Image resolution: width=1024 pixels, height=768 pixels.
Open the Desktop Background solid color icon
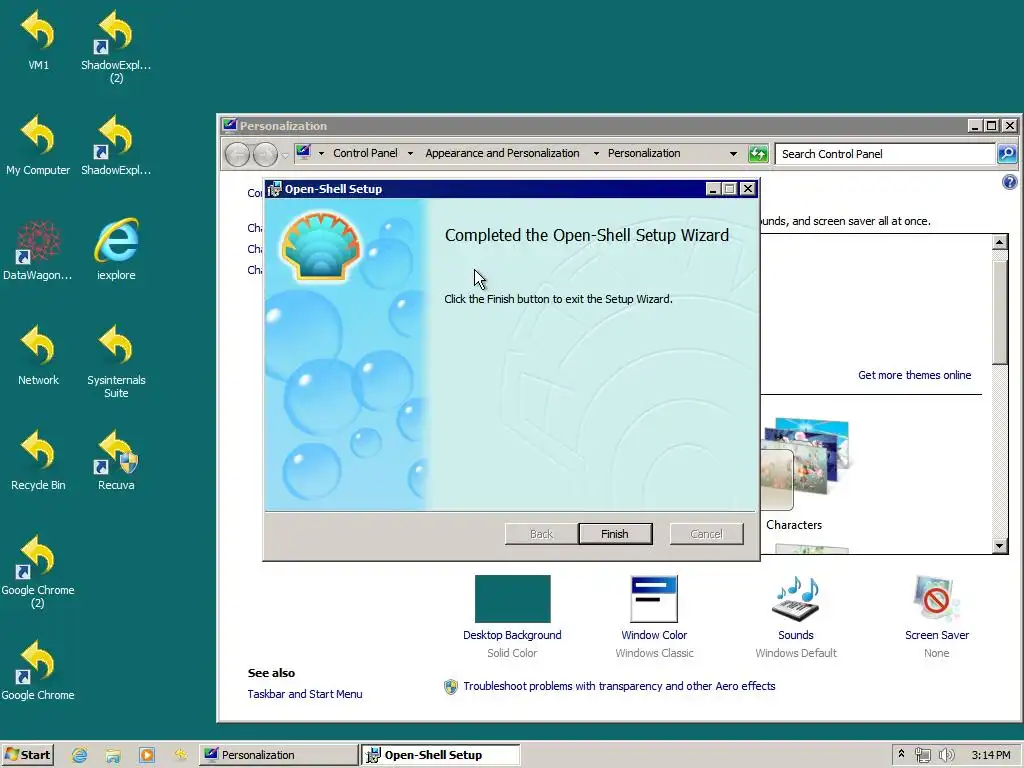click(x=512, y=599)
